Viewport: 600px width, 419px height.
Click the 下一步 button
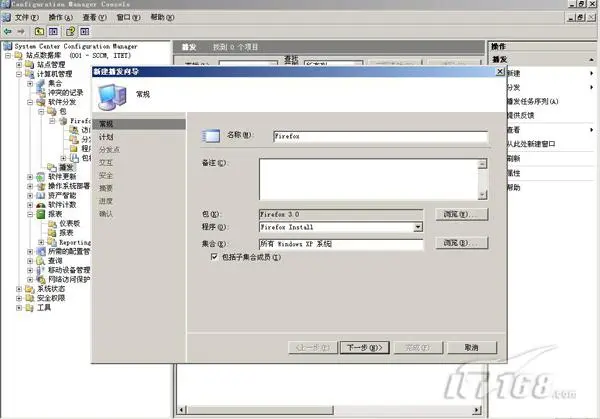365,347
